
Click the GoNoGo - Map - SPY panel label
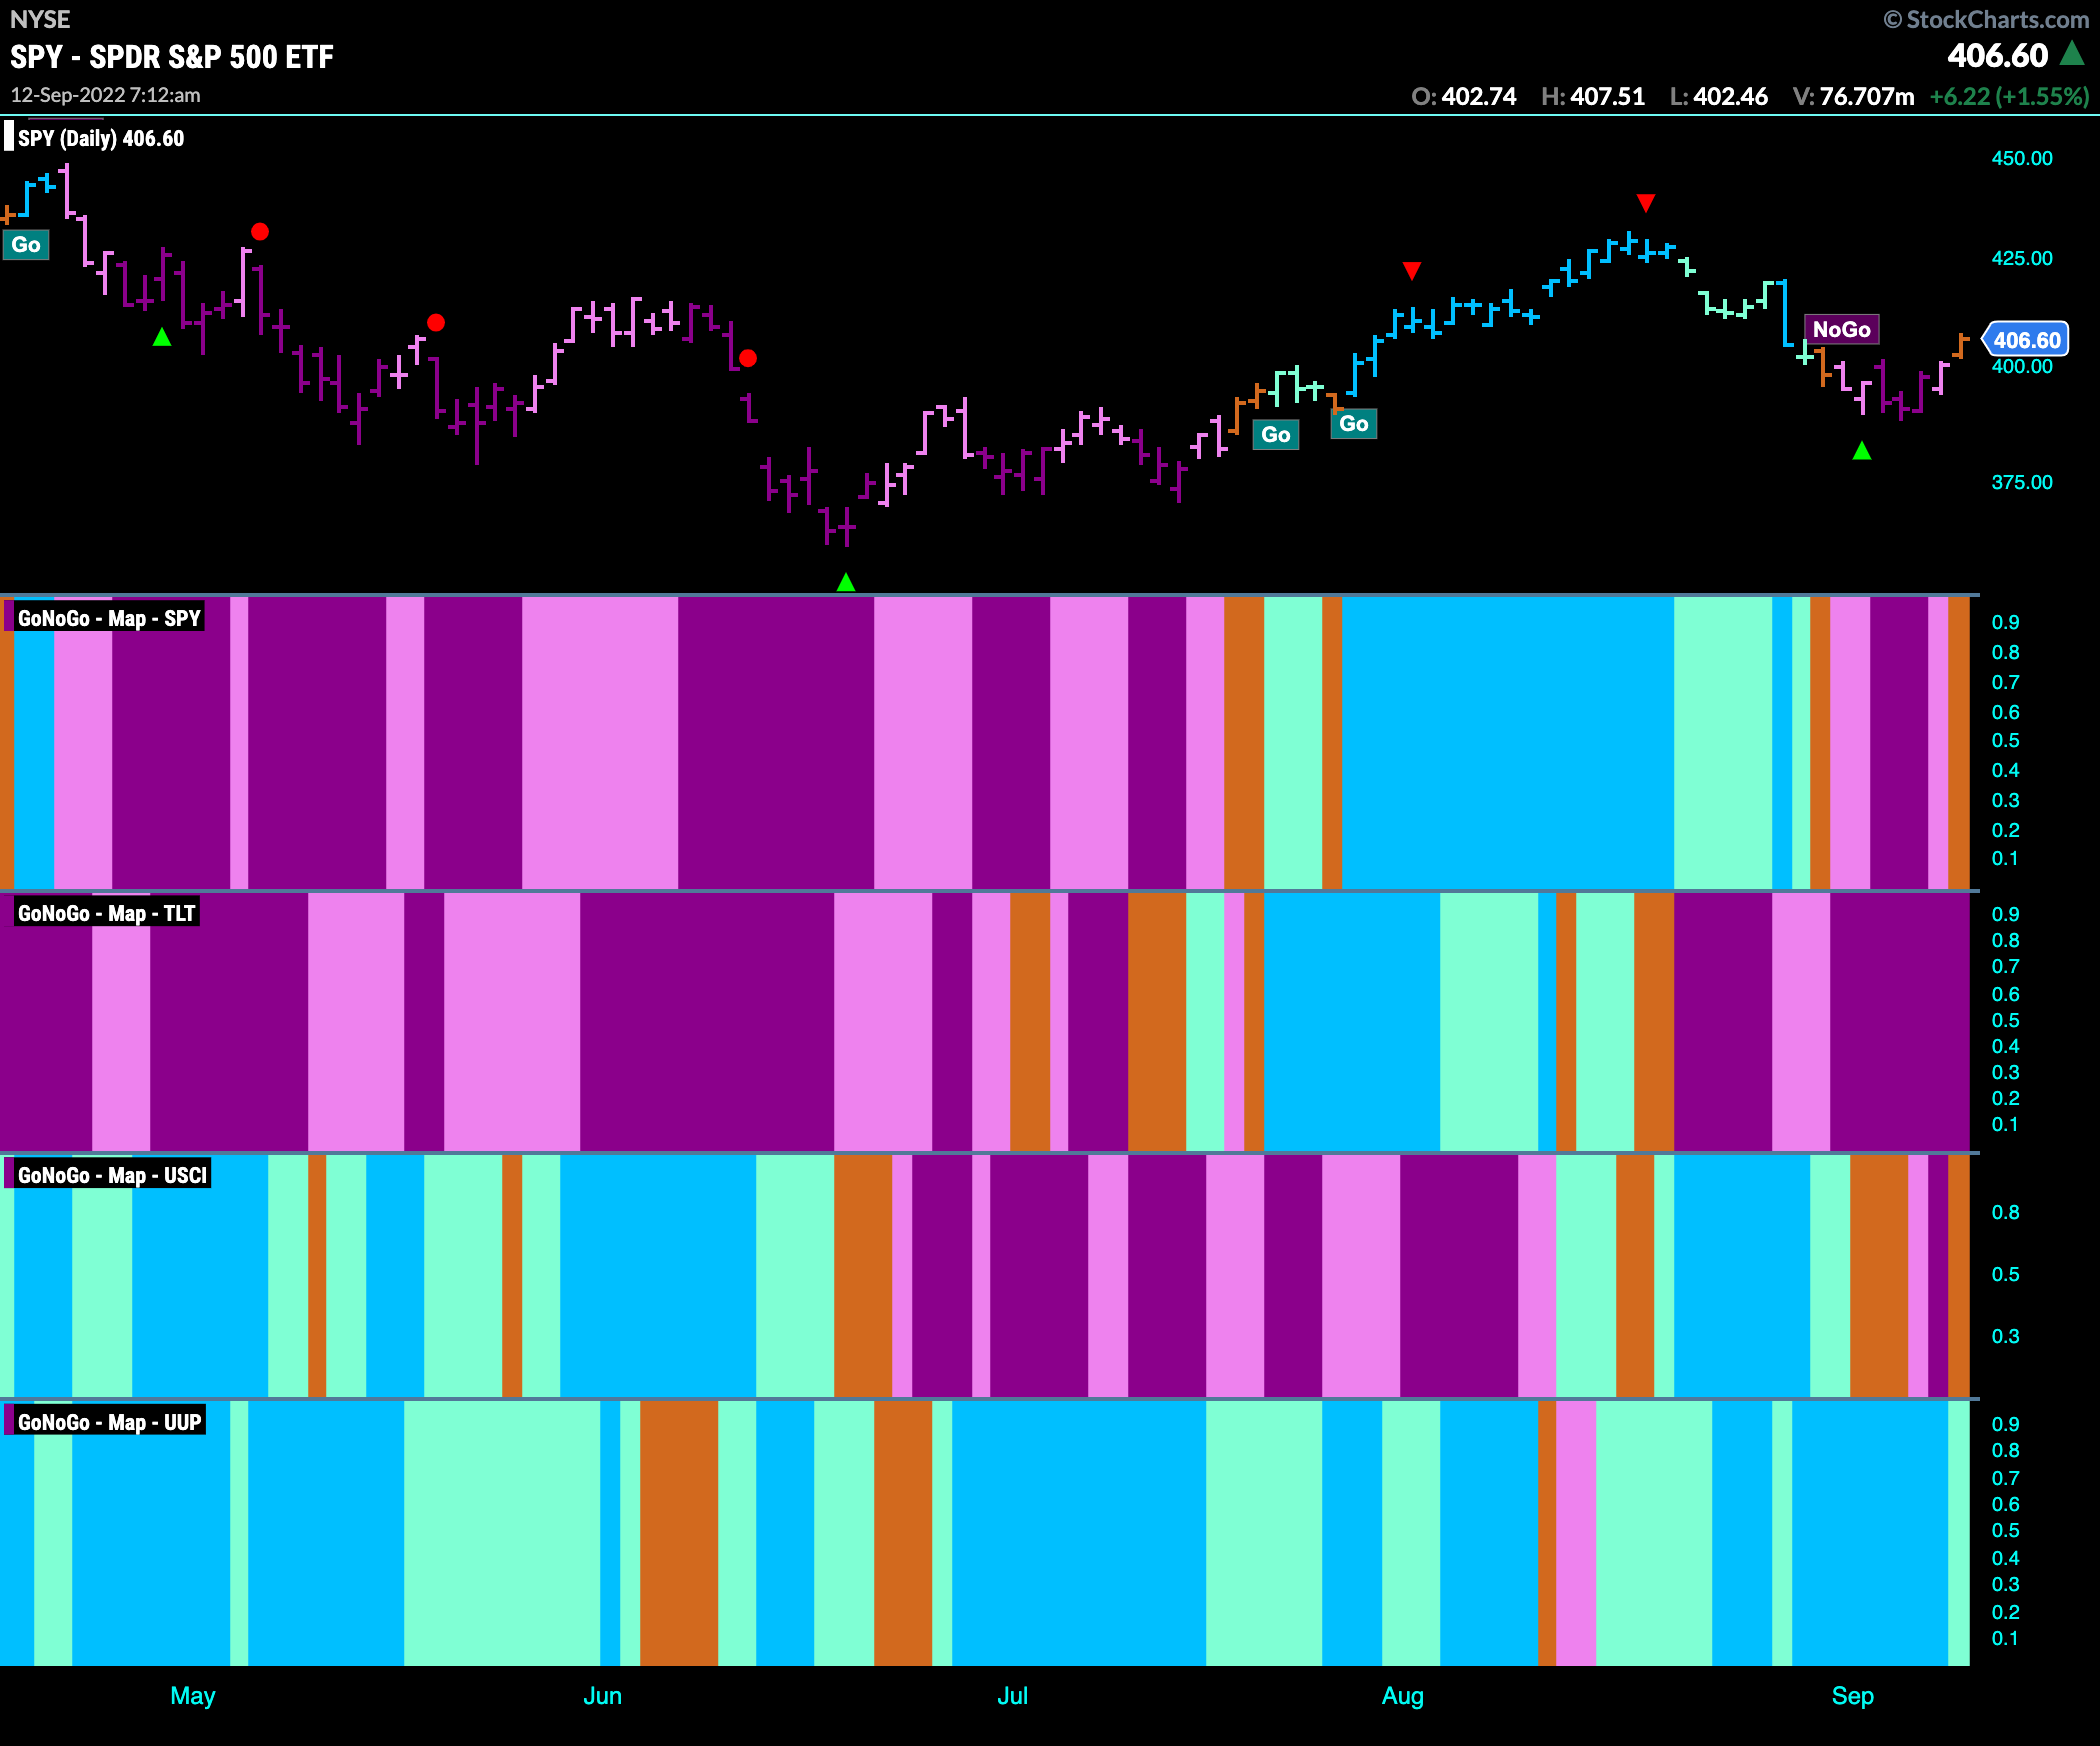(108, 618)
